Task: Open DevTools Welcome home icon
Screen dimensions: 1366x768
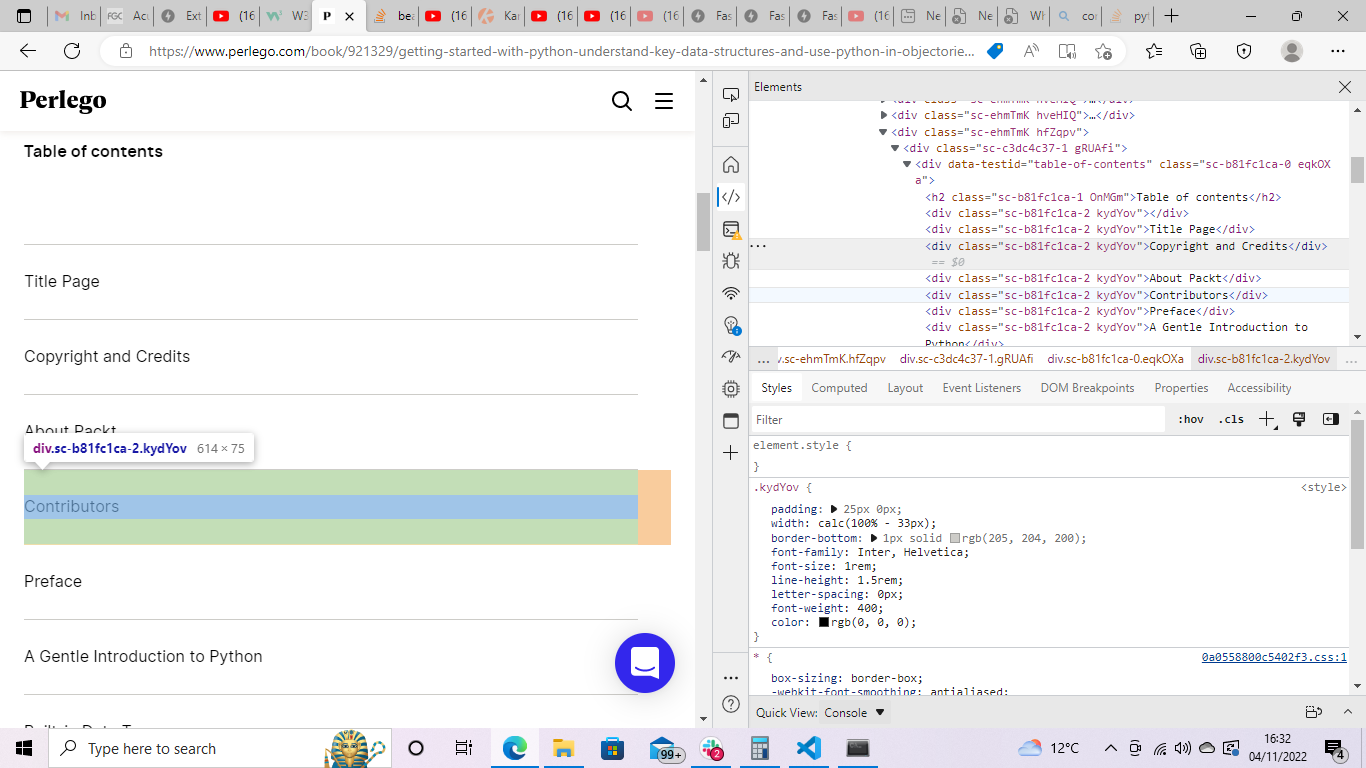Action: pos(731,164)
